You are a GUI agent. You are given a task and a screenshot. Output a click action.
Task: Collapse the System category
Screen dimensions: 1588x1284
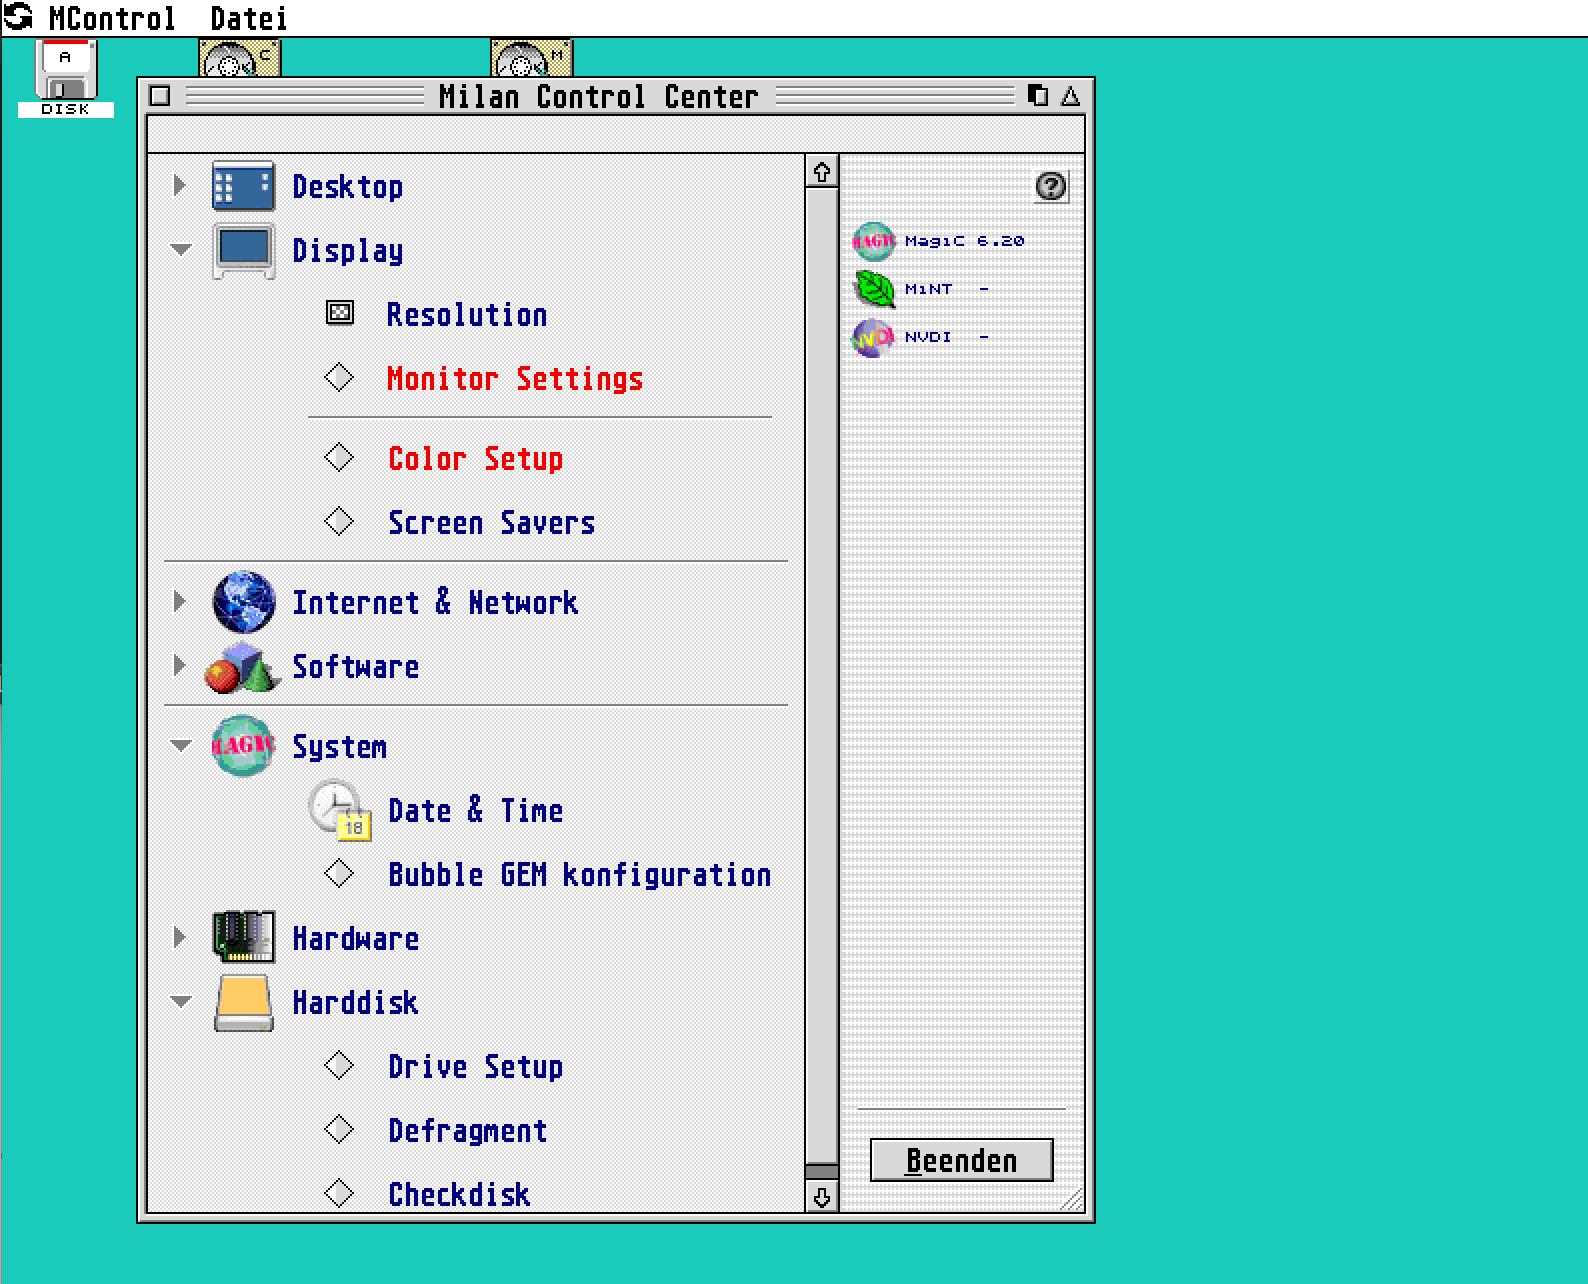[181, 746]
